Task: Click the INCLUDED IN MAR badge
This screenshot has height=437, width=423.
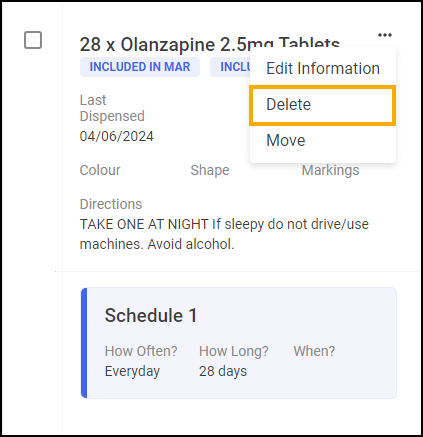Action: click(140, 67)
